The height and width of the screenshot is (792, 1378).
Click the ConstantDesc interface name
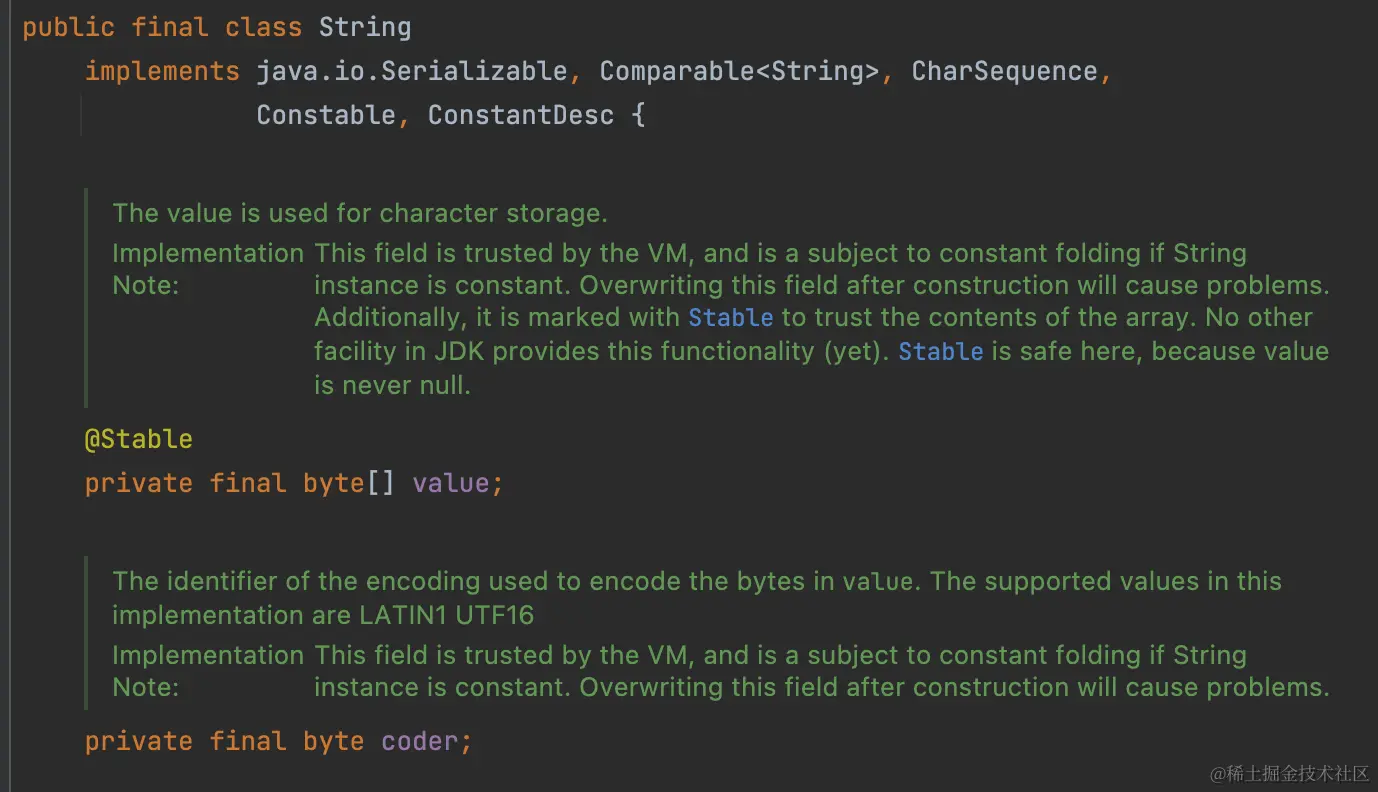click(x=520, y=115)
